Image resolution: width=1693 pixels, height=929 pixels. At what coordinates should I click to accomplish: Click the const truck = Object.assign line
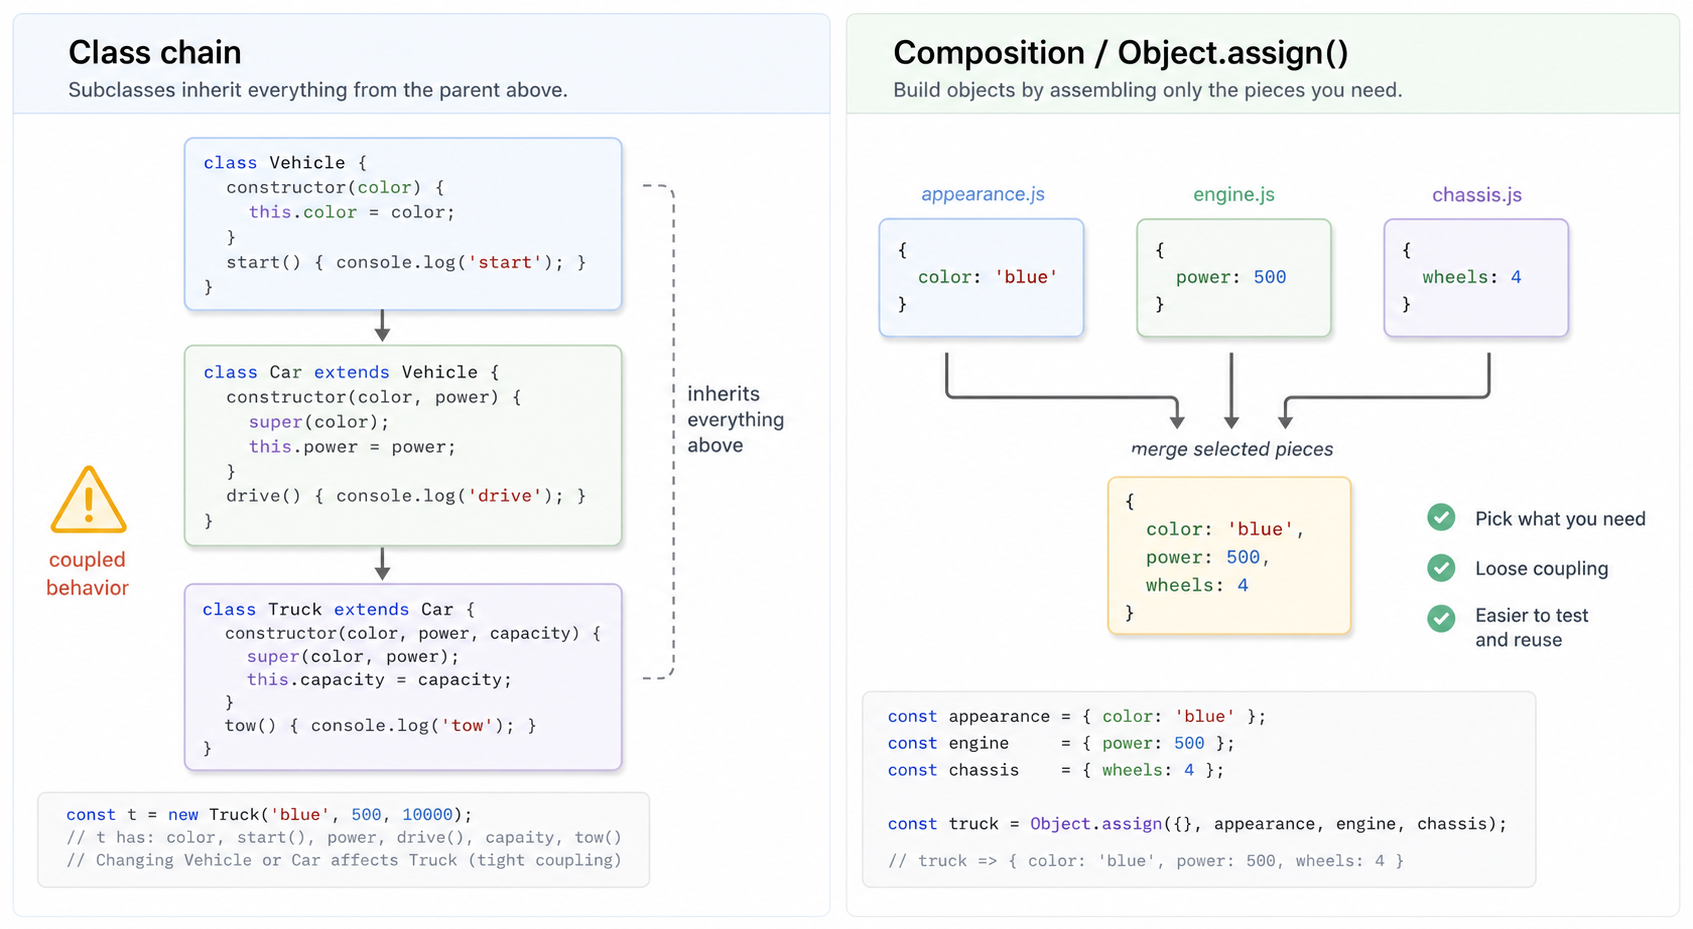[1197, 824]
